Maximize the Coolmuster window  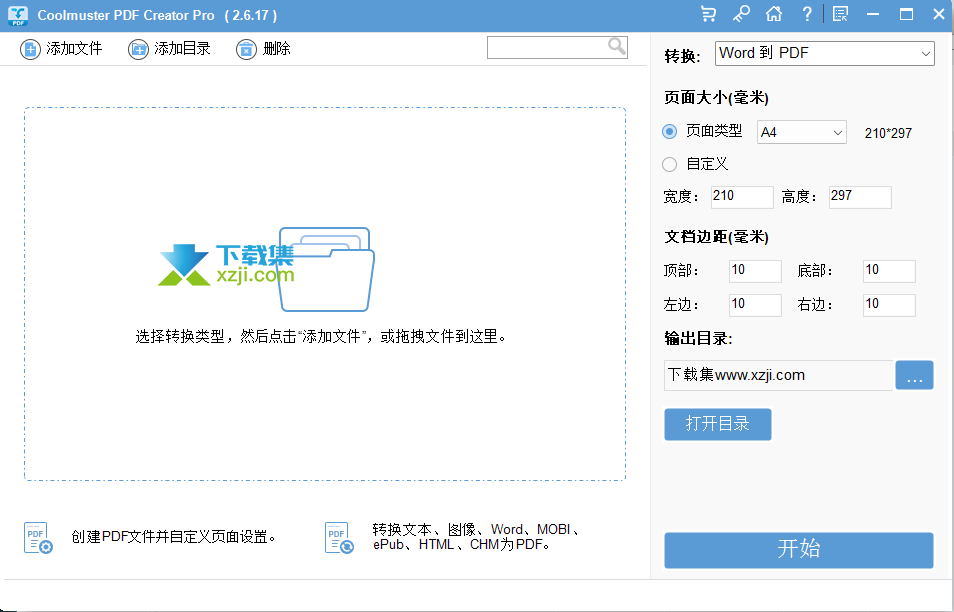click(906, 14)
